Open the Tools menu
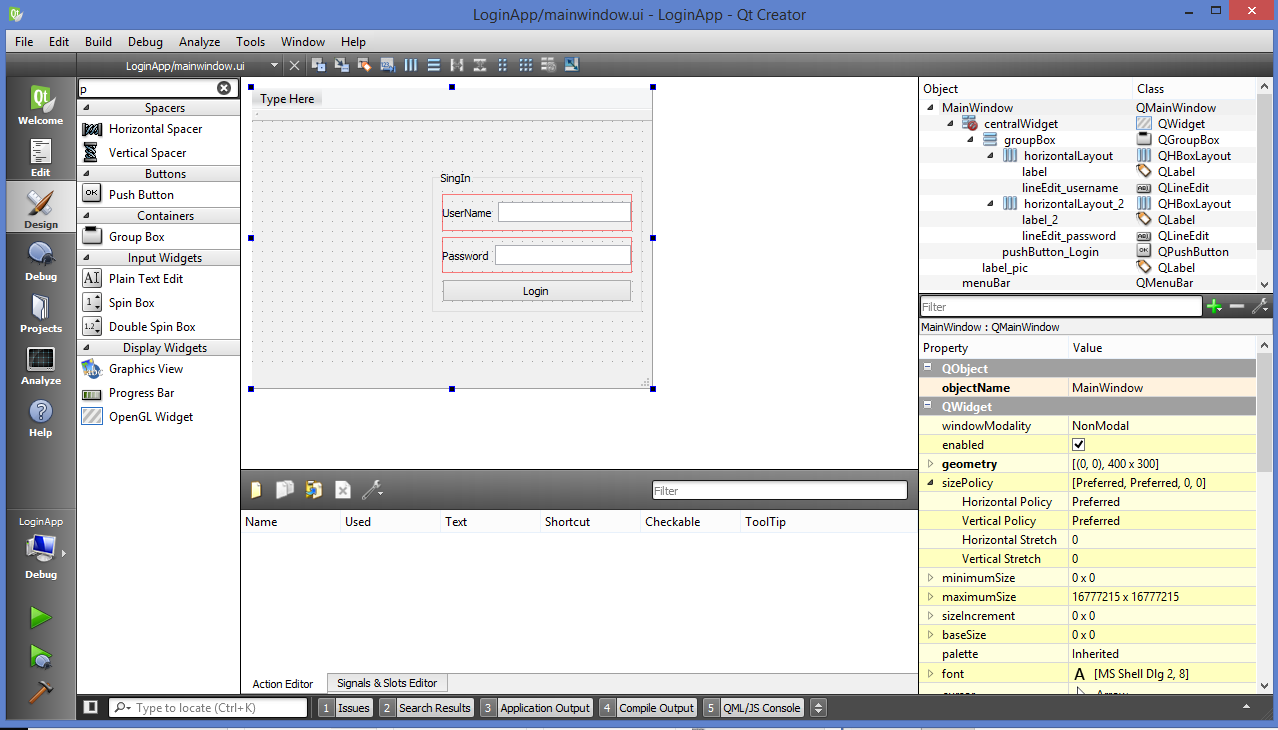 coord(250,42)
